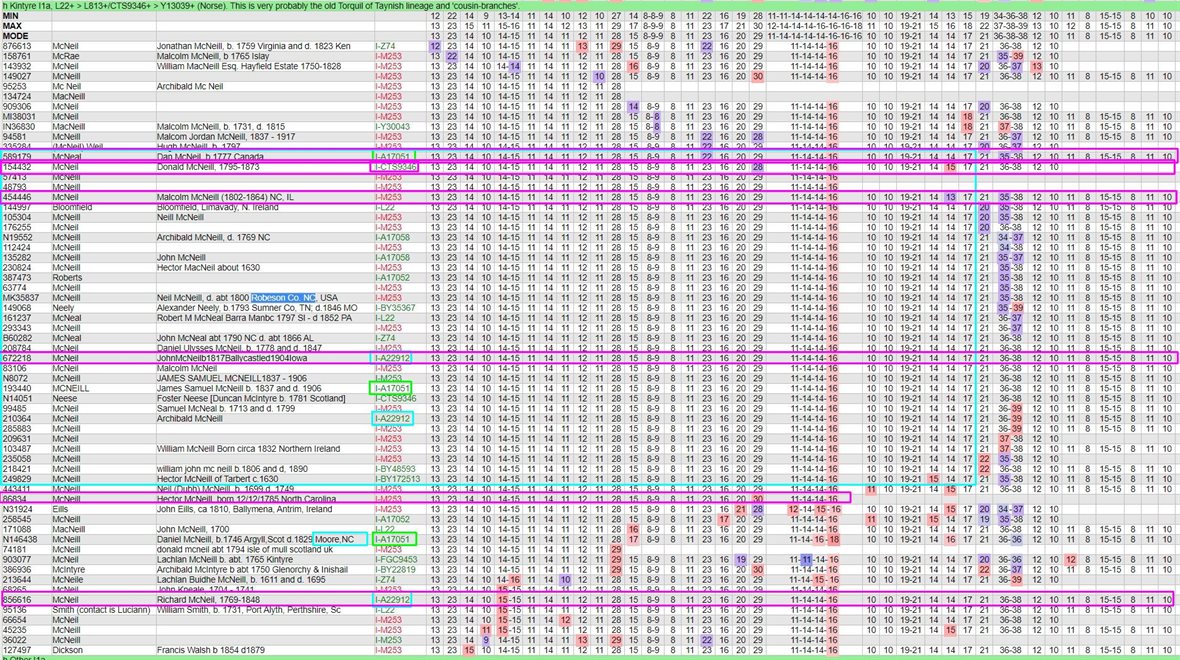Viewport: 1180px width, 660px height.
Task: Select the 'William MacNeill Esq. Hayfield Estate' cell
Action: (x=242, y=67)
